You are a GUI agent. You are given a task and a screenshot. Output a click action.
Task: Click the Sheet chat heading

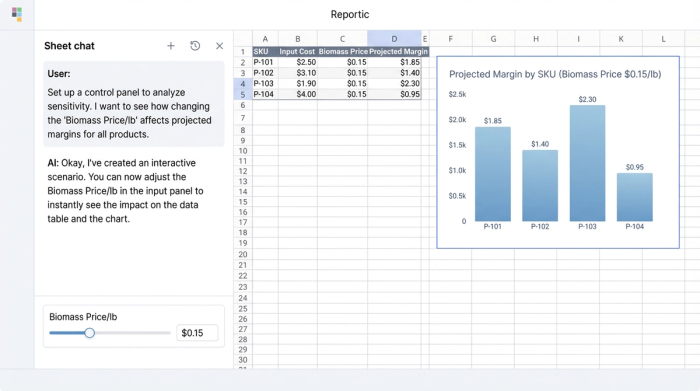[69, 46]
